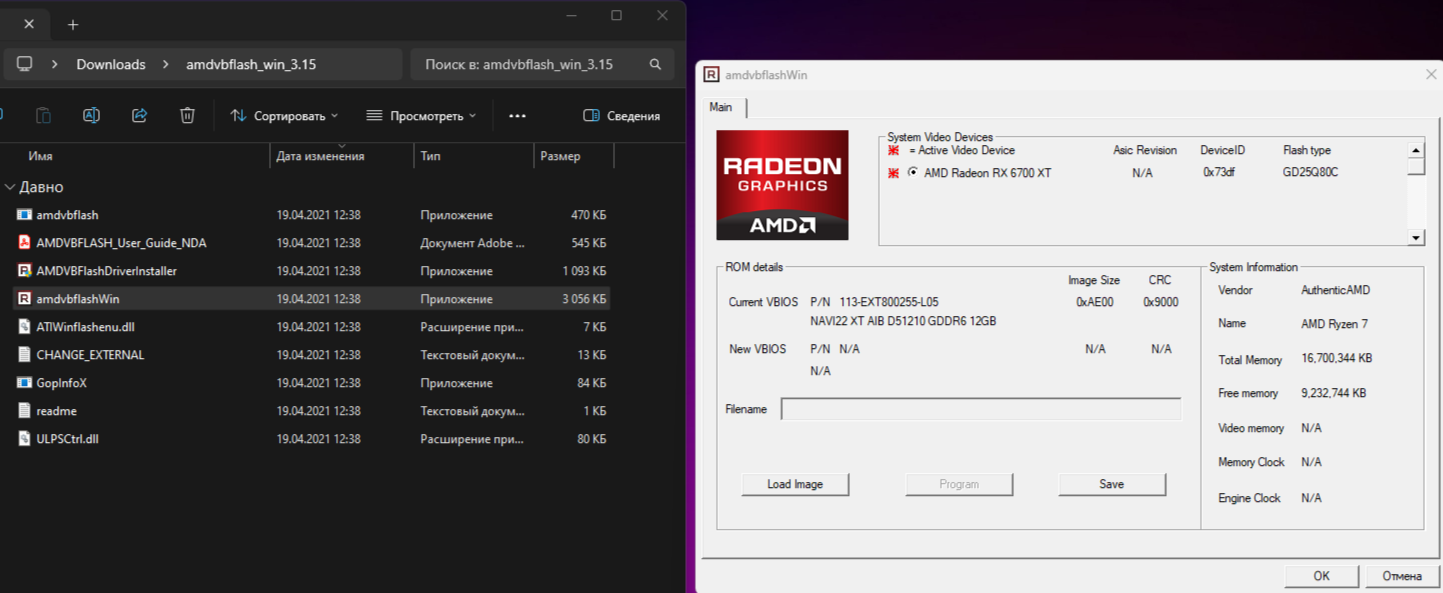The image size is (1443, 593).
Task: Click the OK button in amdvbflashWin
Action: tap(1322, 576)
